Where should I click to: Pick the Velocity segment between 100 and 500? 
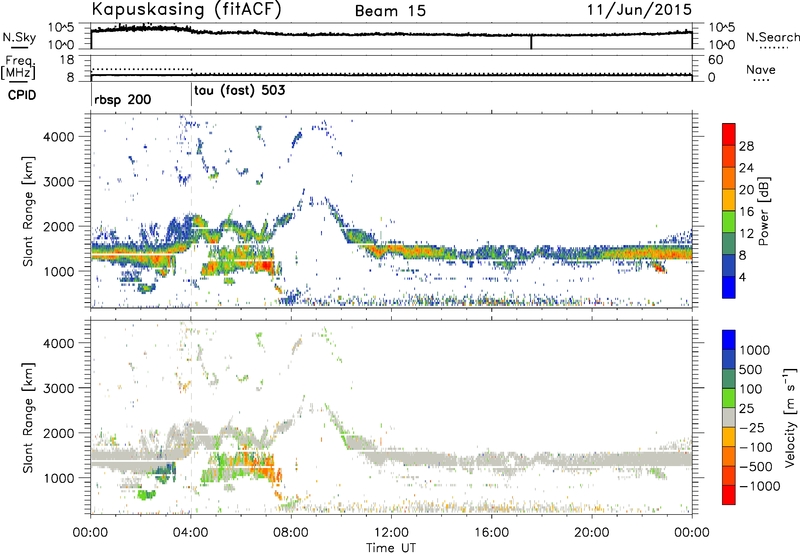click(x=729, y=379)
